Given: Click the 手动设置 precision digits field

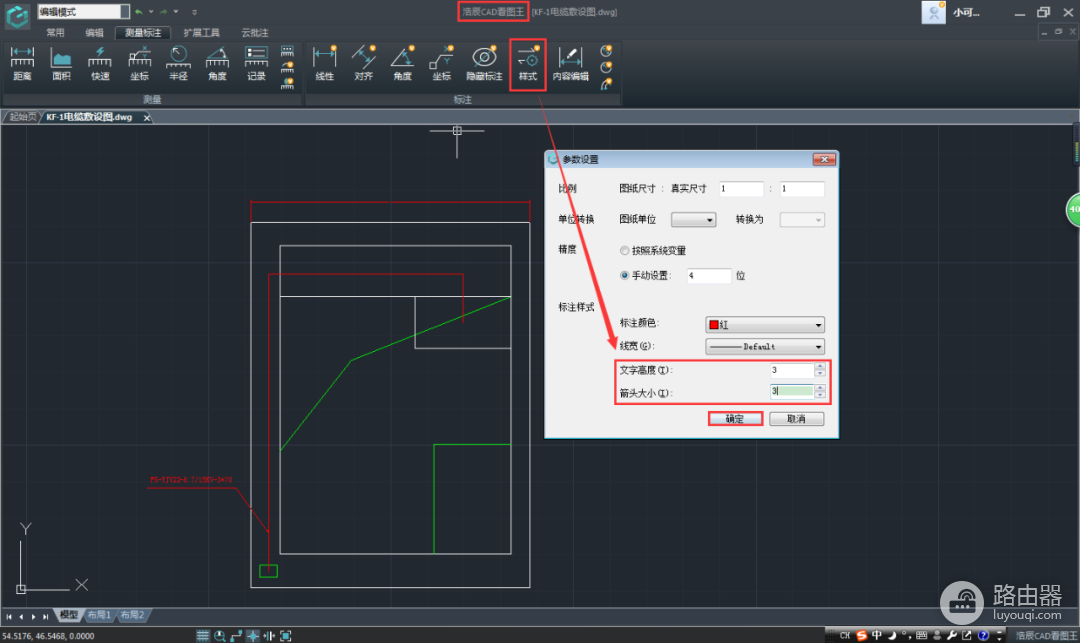Looking at the screenshot, I should pos(709,276).
